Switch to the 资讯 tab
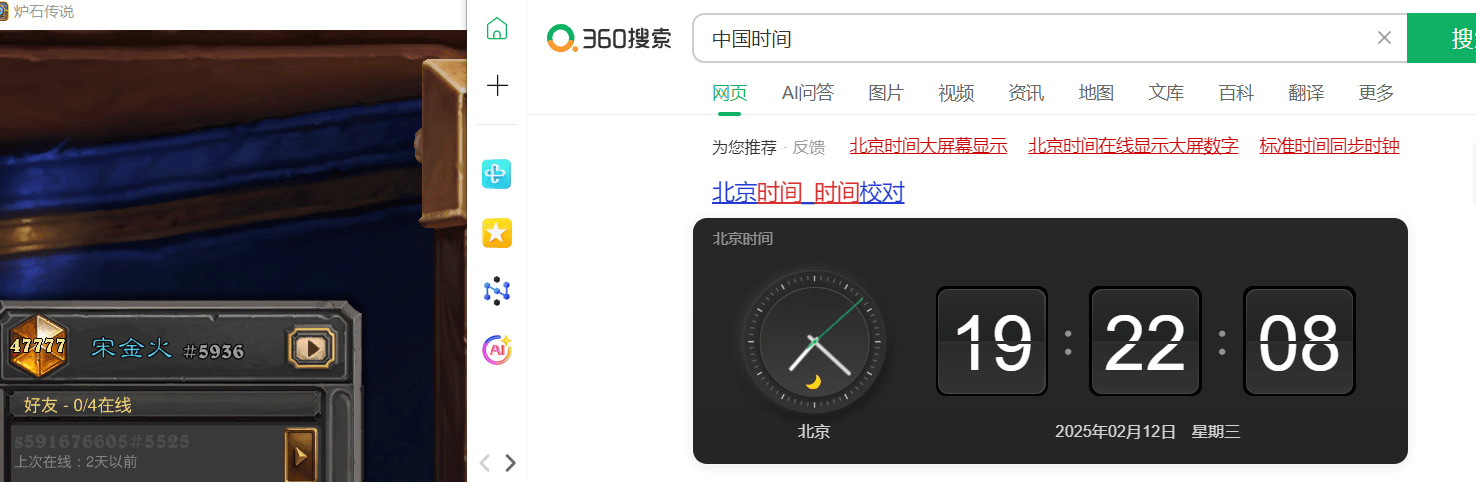 click(1026, 93)
